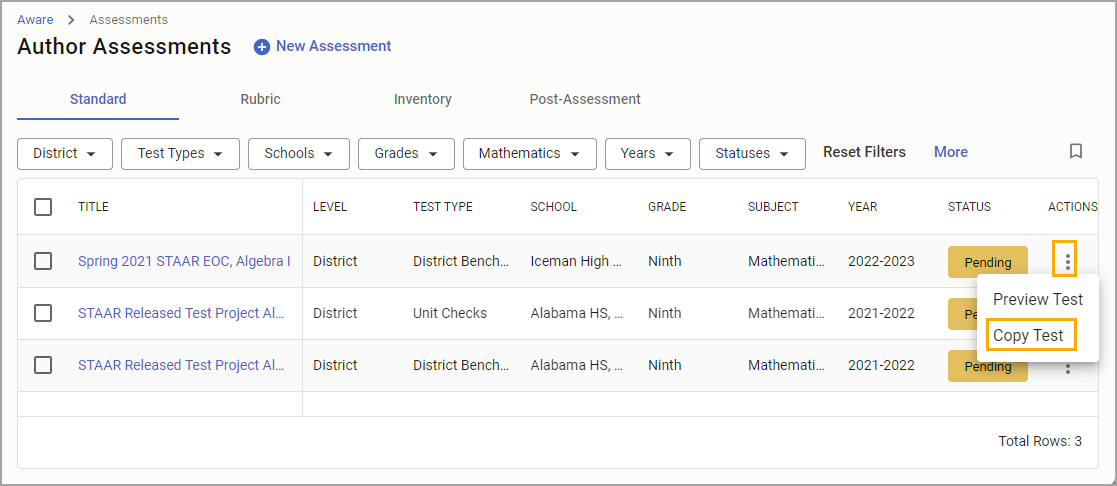Viewport: 1117px width, 486px height.
Task: Click Reset Filters
Action: pyautogui.click(x=864, y=152)
